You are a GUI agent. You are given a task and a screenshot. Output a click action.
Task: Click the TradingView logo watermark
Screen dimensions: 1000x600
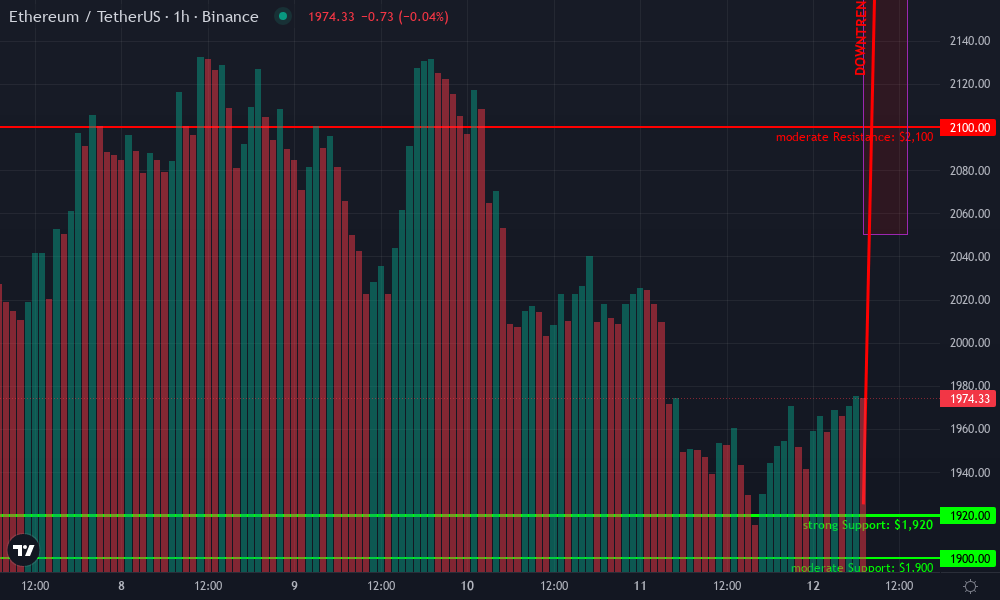pyautogui.click(x=22, y=548)
